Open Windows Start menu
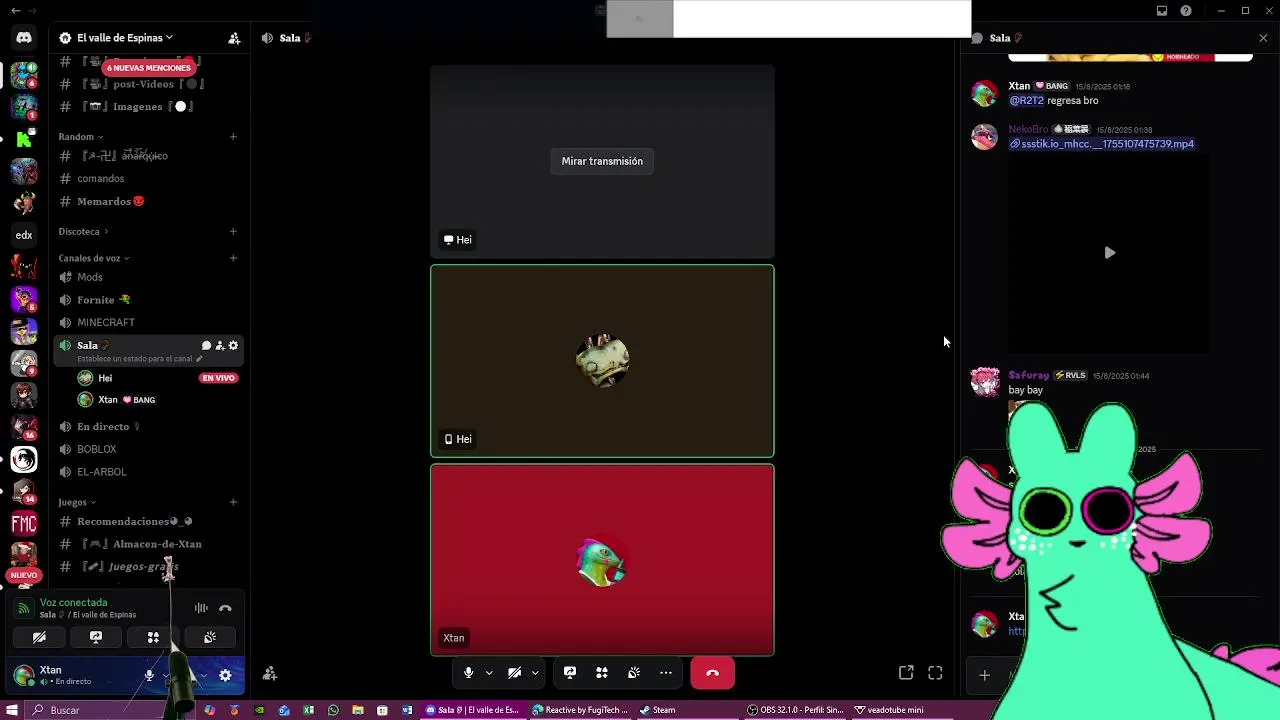The image size is (1280, 720). pos(11,710)
